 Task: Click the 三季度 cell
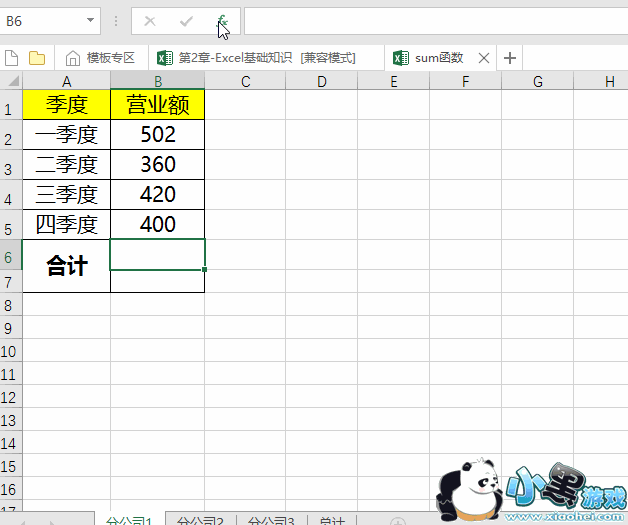tap(66, 195)
